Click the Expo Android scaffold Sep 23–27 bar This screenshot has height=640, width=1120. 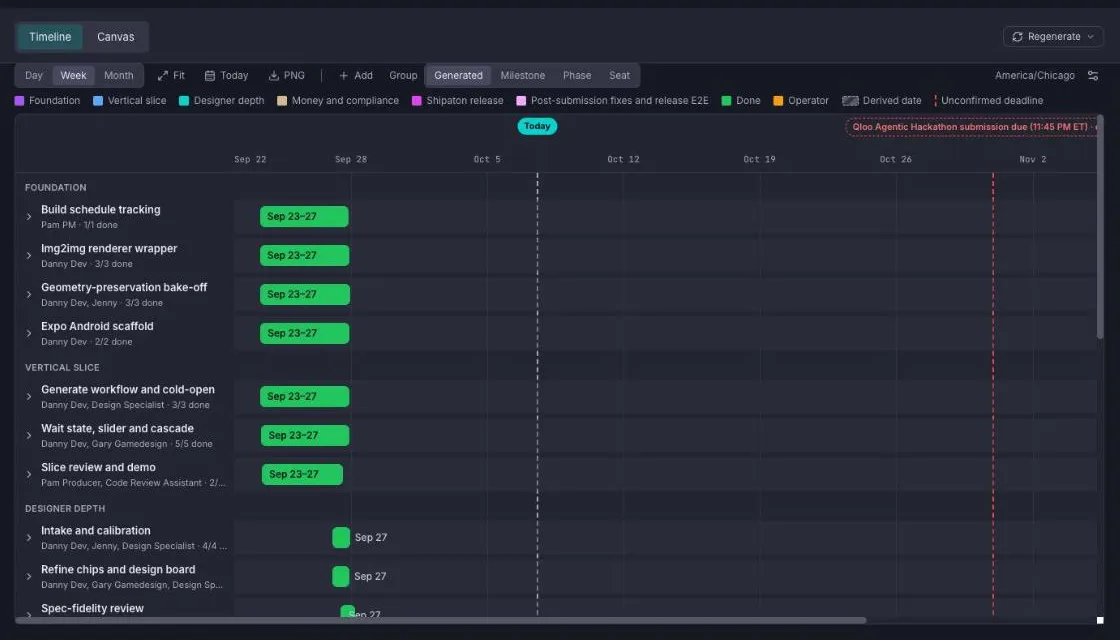pyautogui.click(x=304, y=333)
